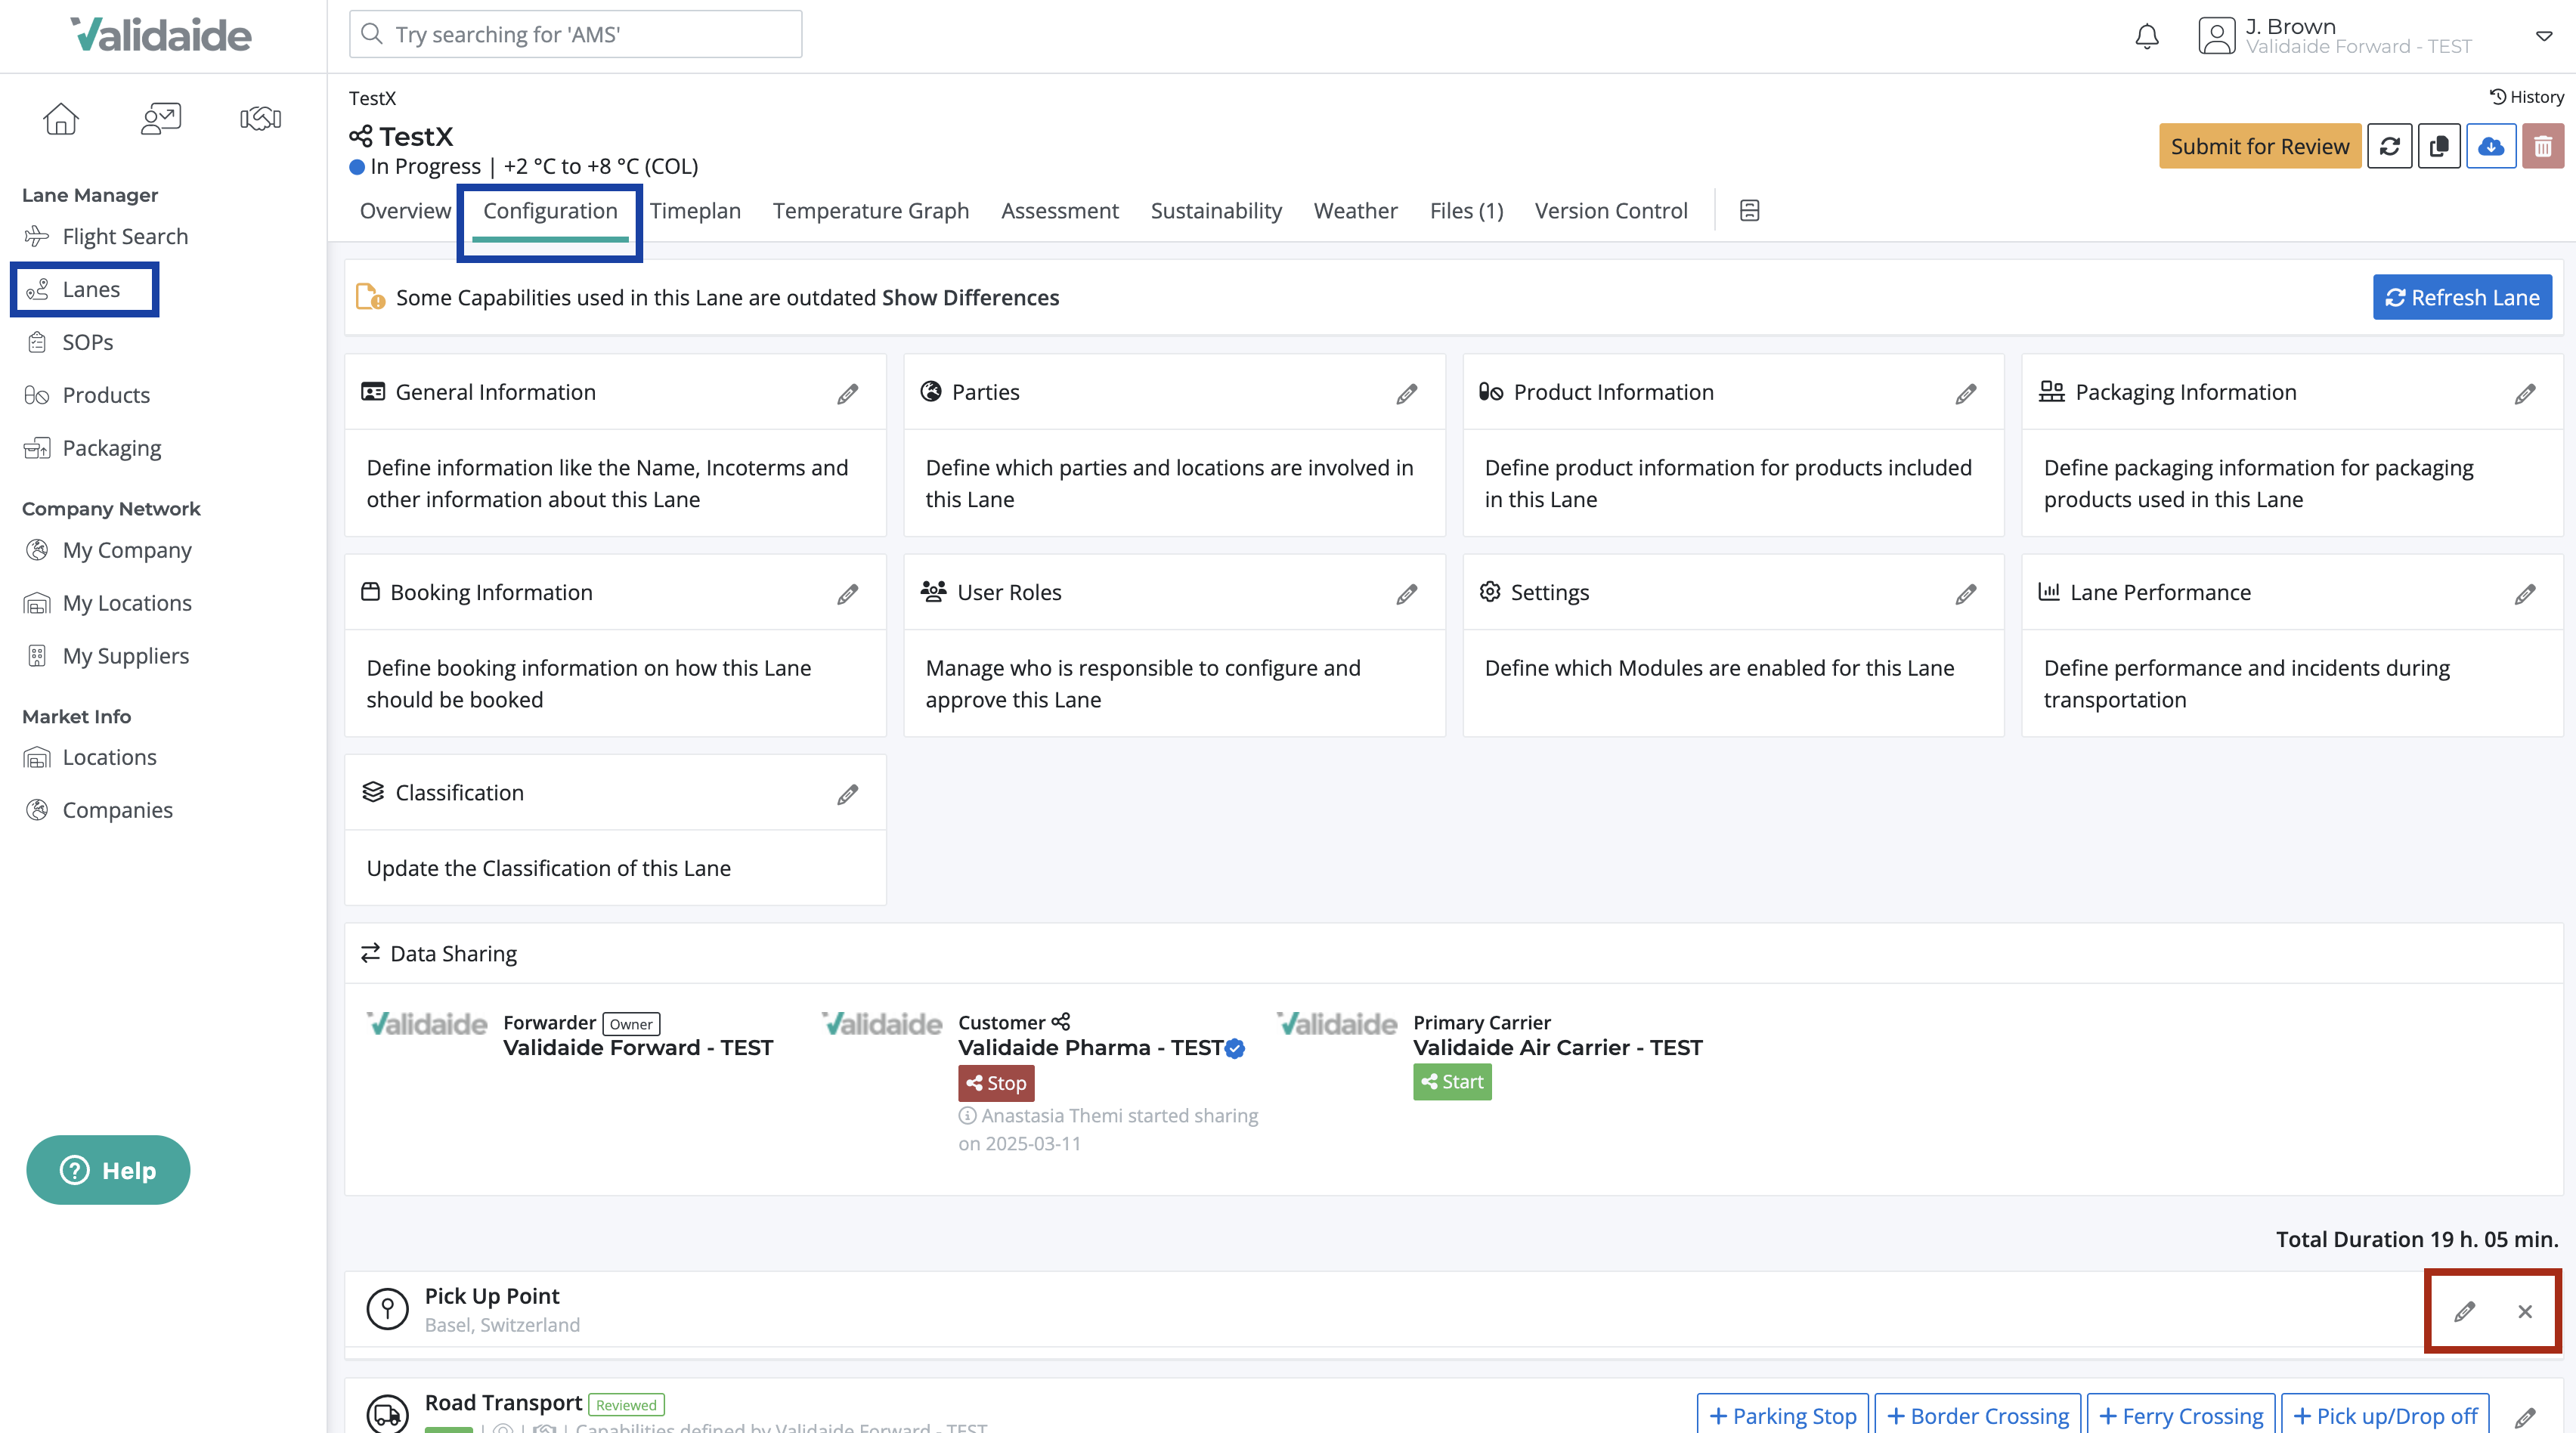
Task: Click the TestX breadcrumb text
Action: coord(372,98)
